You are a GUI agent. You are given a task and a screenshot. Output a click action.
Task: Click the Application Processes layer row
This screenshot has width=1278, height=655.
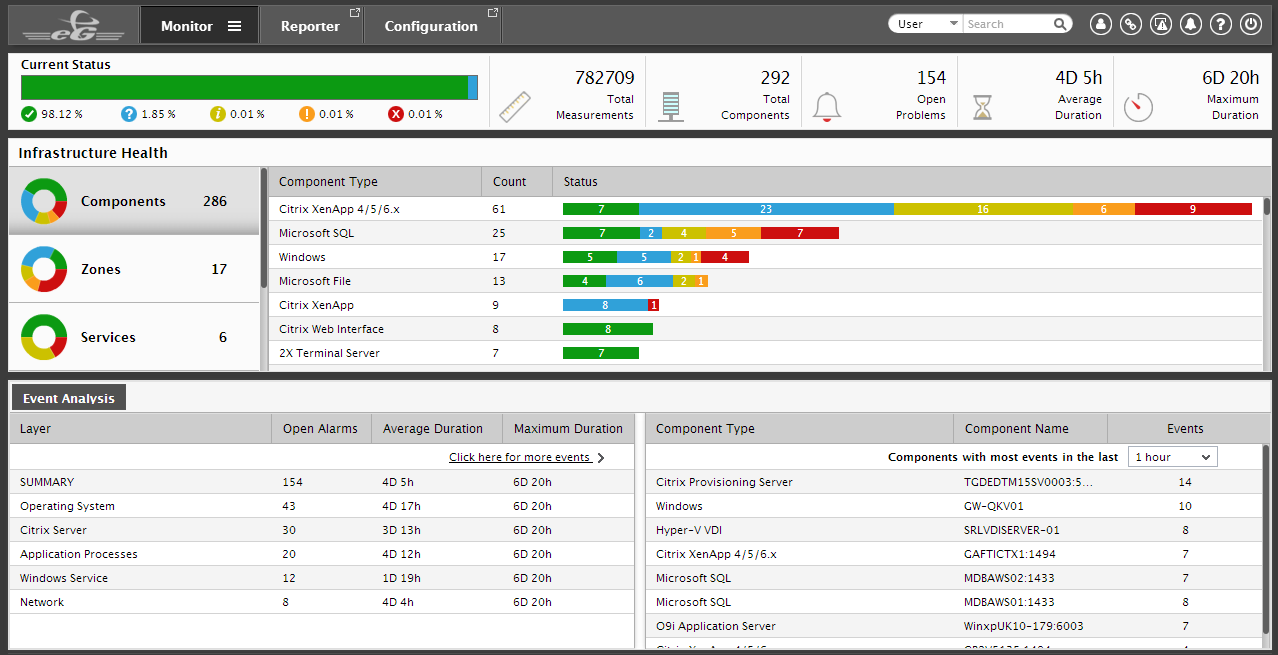coord(321,554)
